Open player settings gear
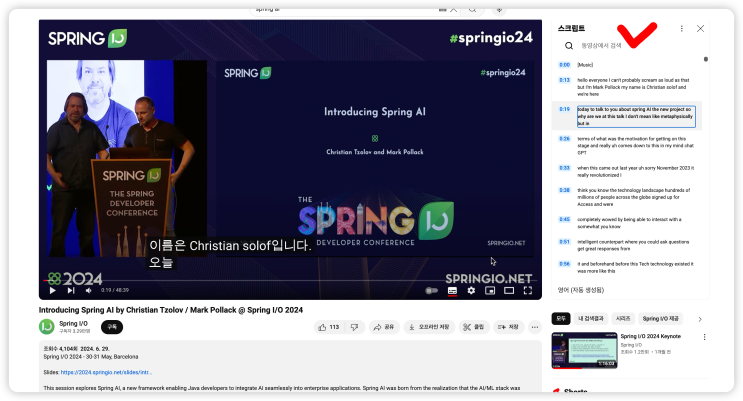The image size is (743, 401). 471,291
